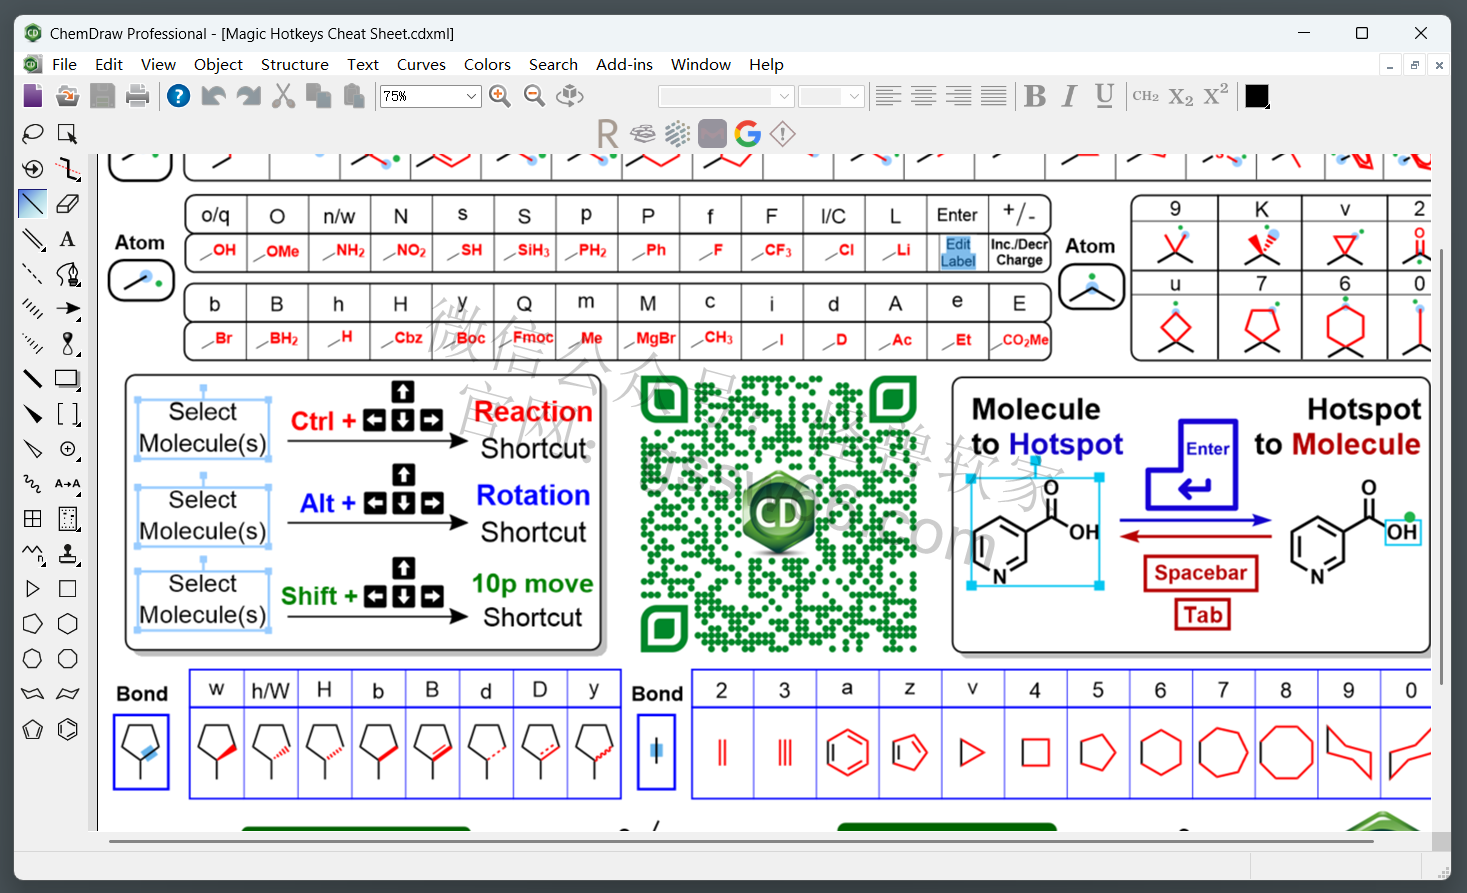Open Help with the question mark icon
Image resolution: width=1467 pixels, height=893 pixels.
point(179,96)
